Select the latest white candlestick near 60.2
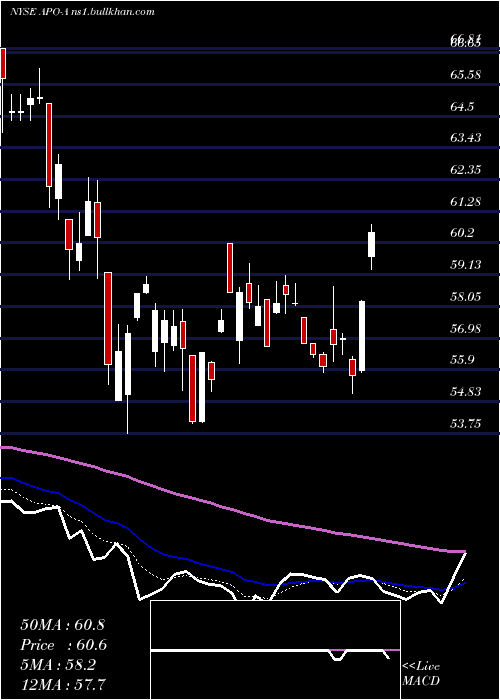The width and height of the screenshot is (500, 700). 371,244
